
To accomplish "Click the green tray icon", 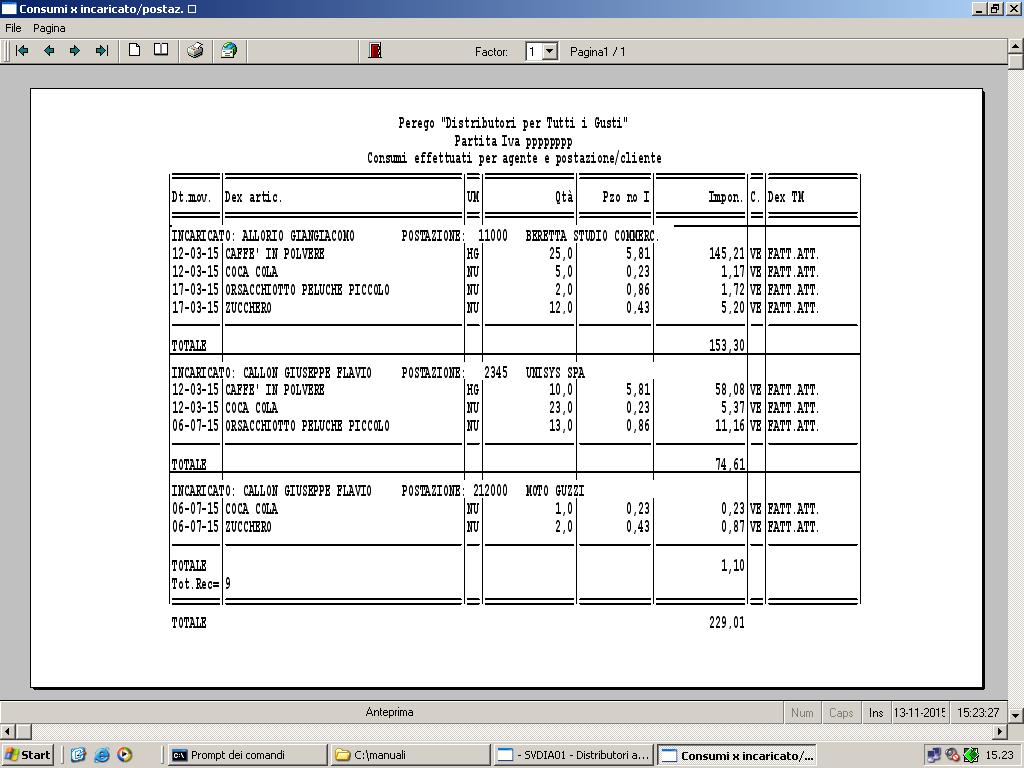I will click(x=971, y=756).
